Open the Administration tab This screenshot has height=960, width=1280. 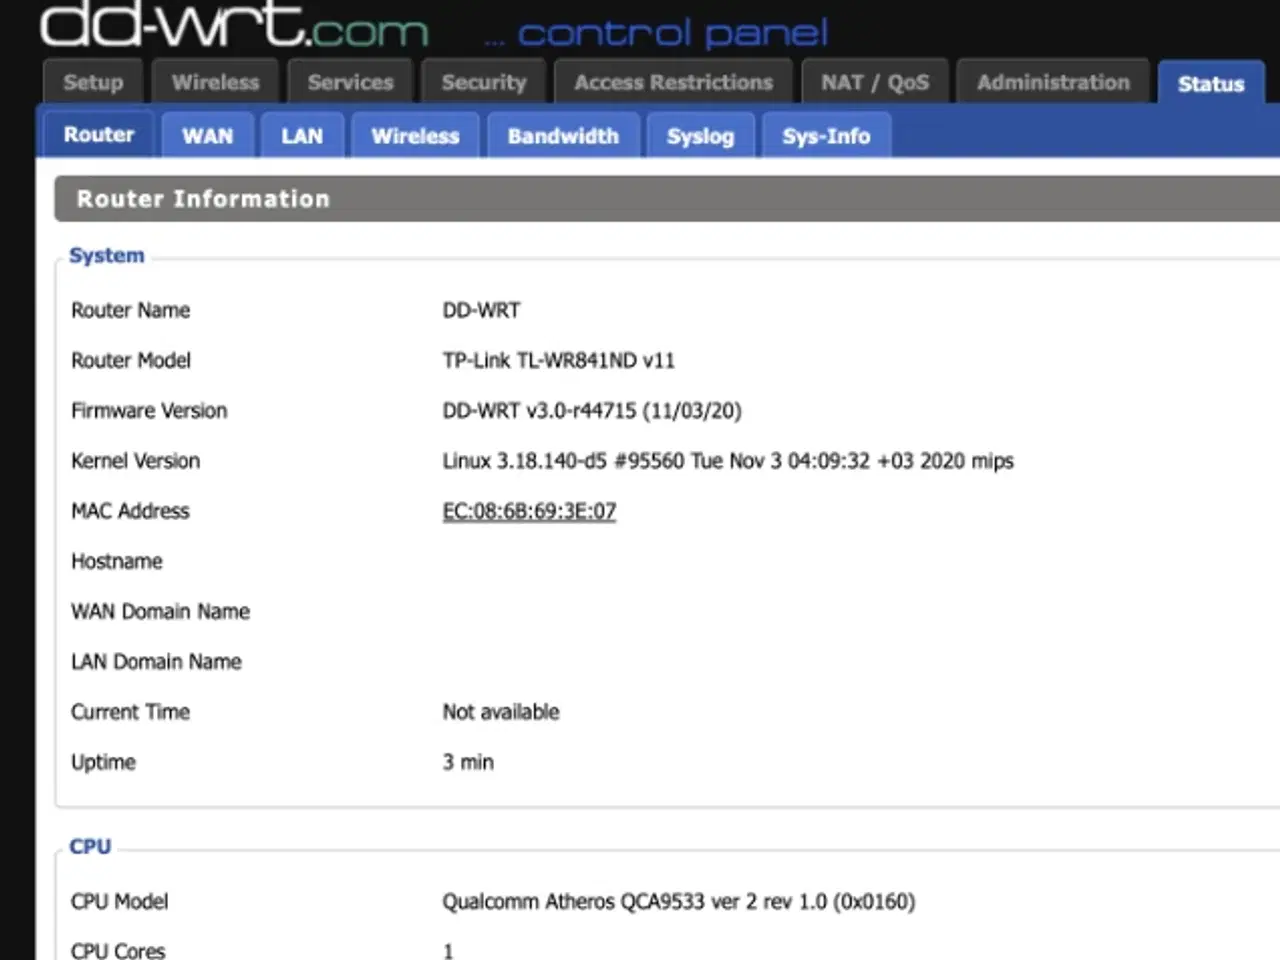[1053, 82]
